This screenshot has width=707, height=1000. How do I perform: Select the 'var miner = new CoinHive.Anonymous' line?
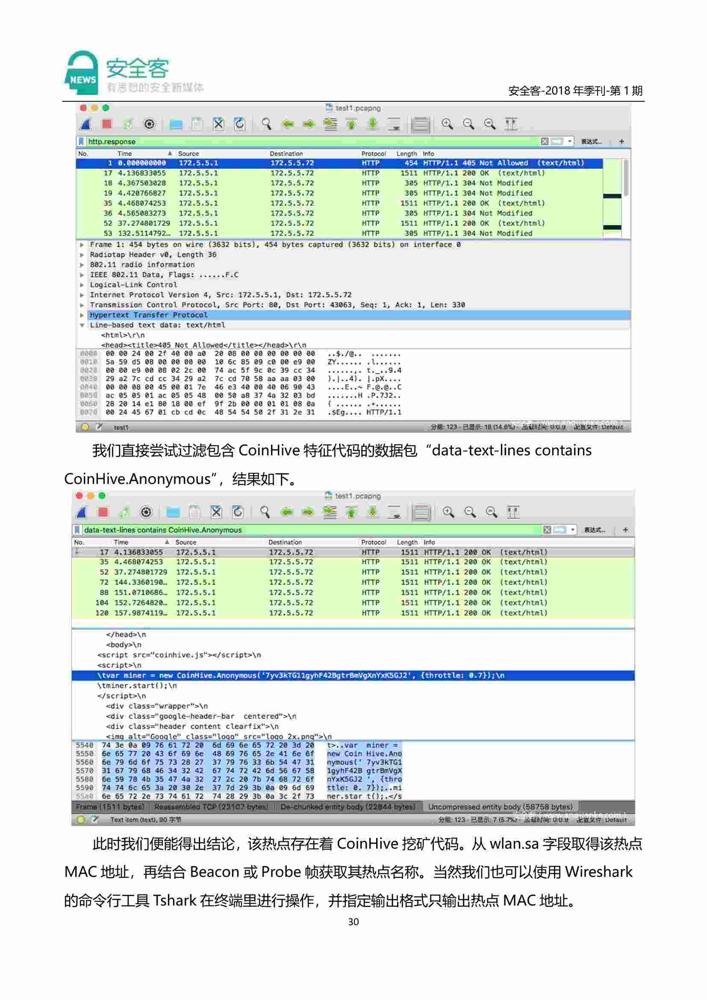(x=353, y=675)
